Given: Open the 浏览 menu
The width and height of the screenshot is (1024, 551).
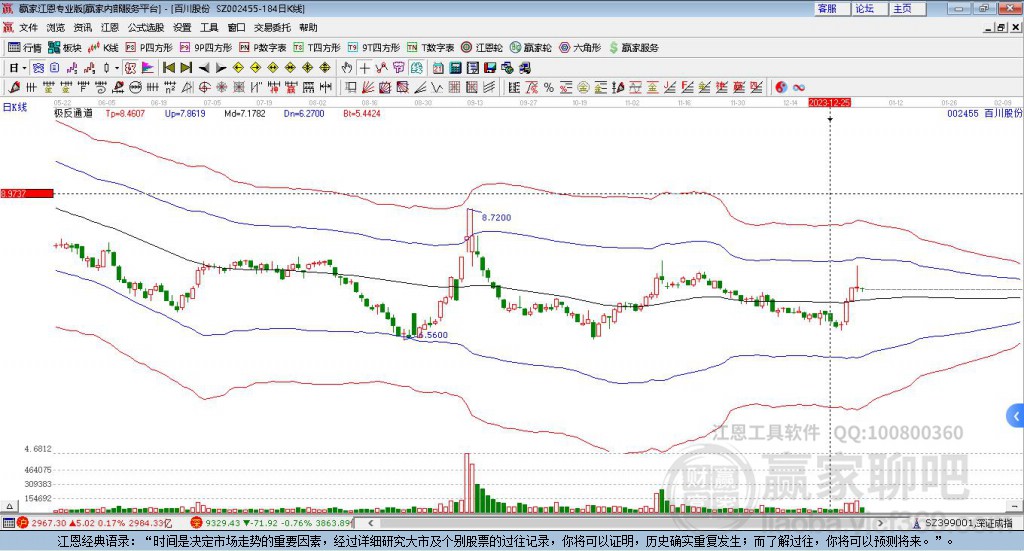Looking at the screenshot, I should (x=56, y=27).
